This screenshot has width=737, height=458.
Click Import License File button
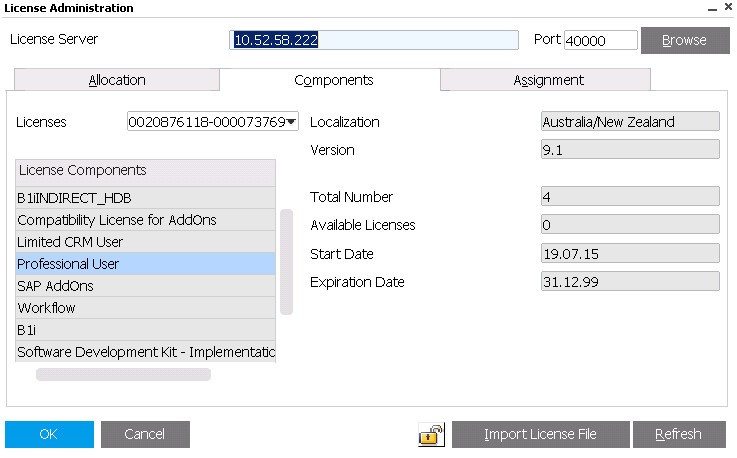540,434
